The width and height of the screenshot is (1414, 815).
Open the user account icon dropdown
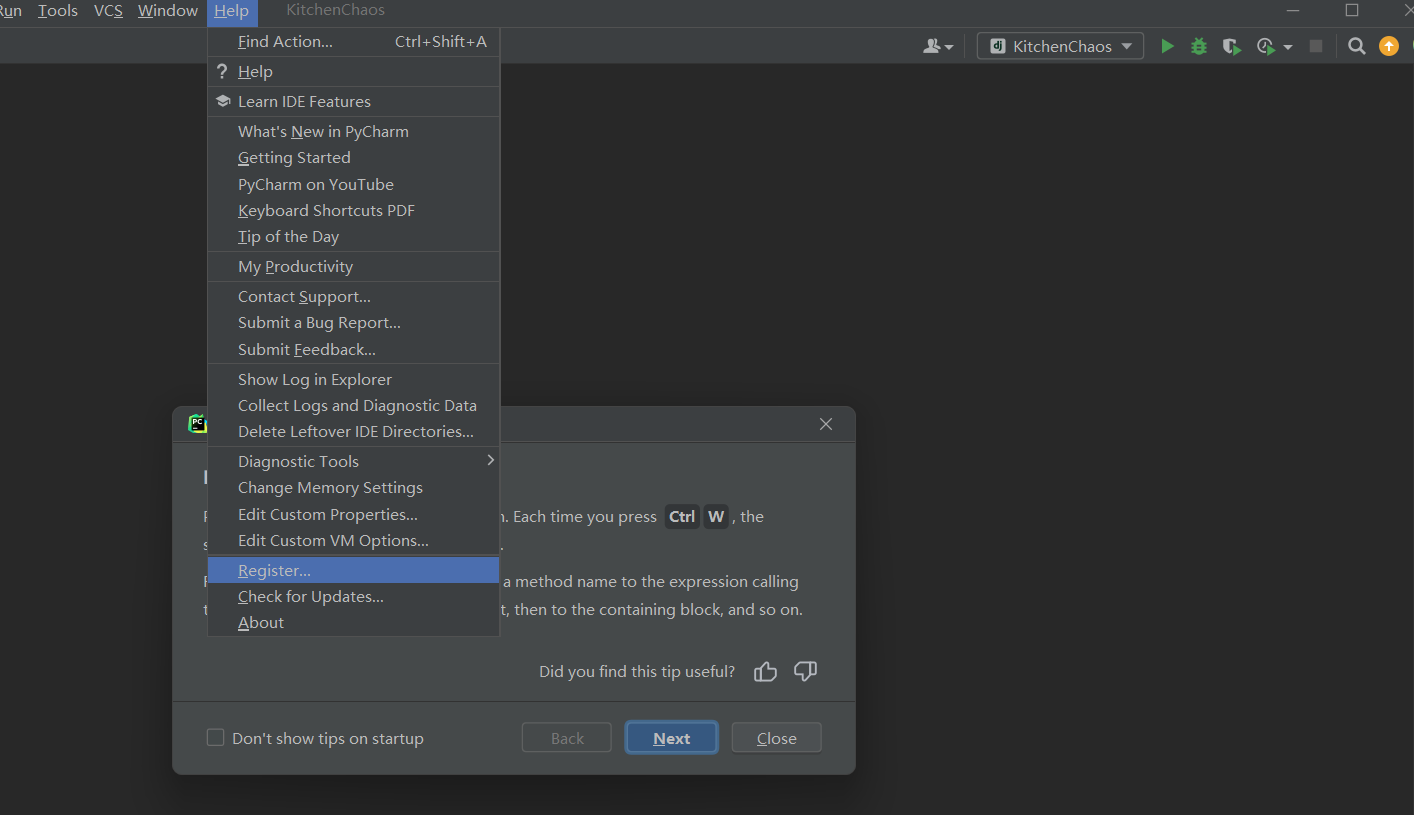(x=938, y=46)
